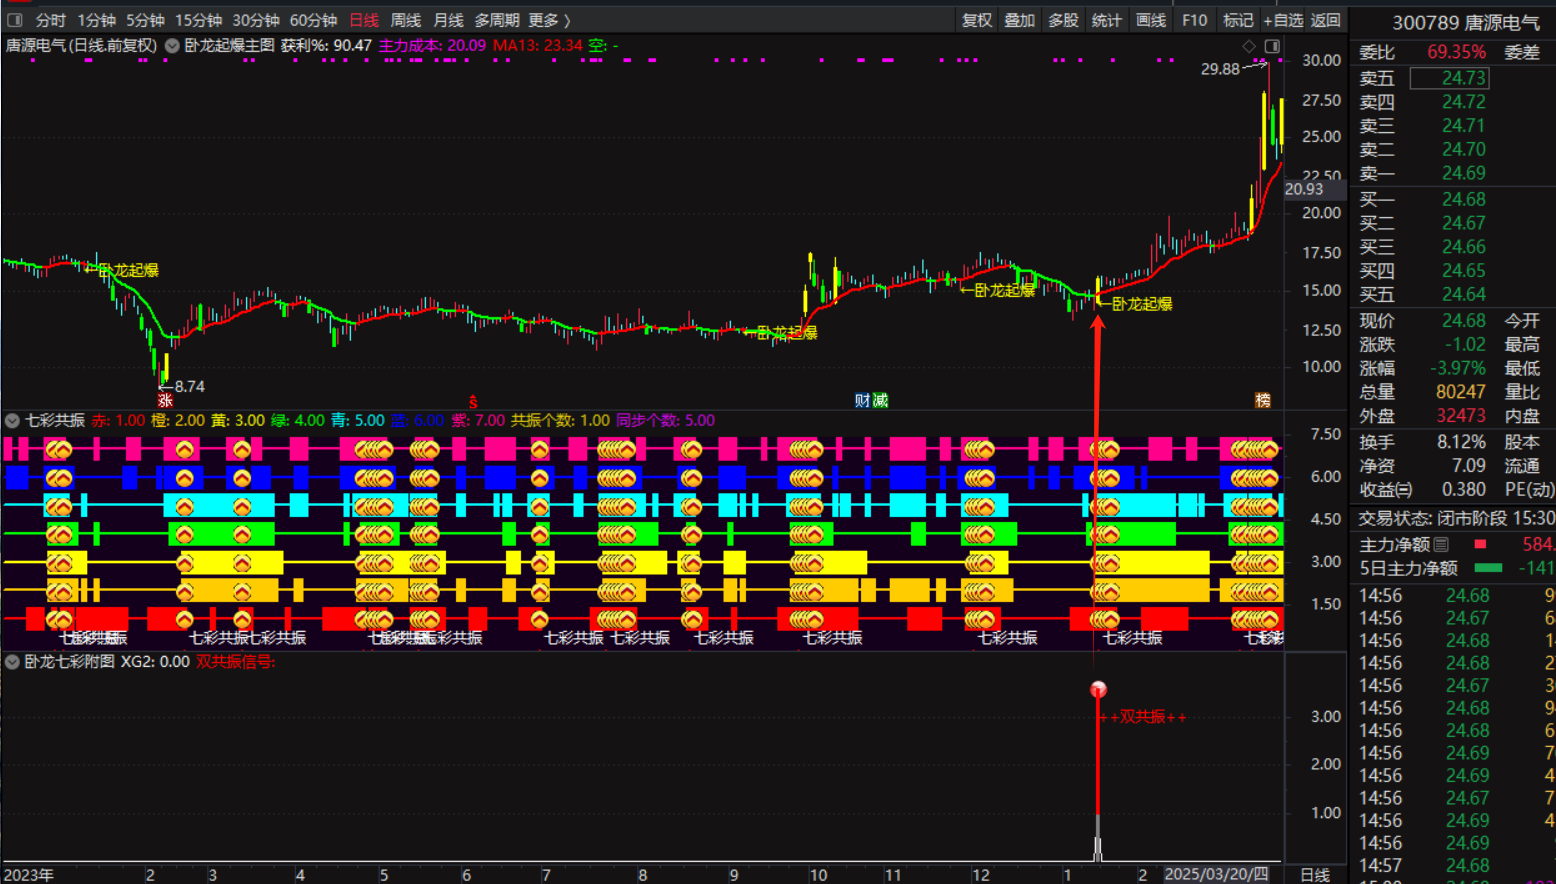Screen dimensions: 1556x884
Task: Click the green '减' event marker
Action: point(880,401)
